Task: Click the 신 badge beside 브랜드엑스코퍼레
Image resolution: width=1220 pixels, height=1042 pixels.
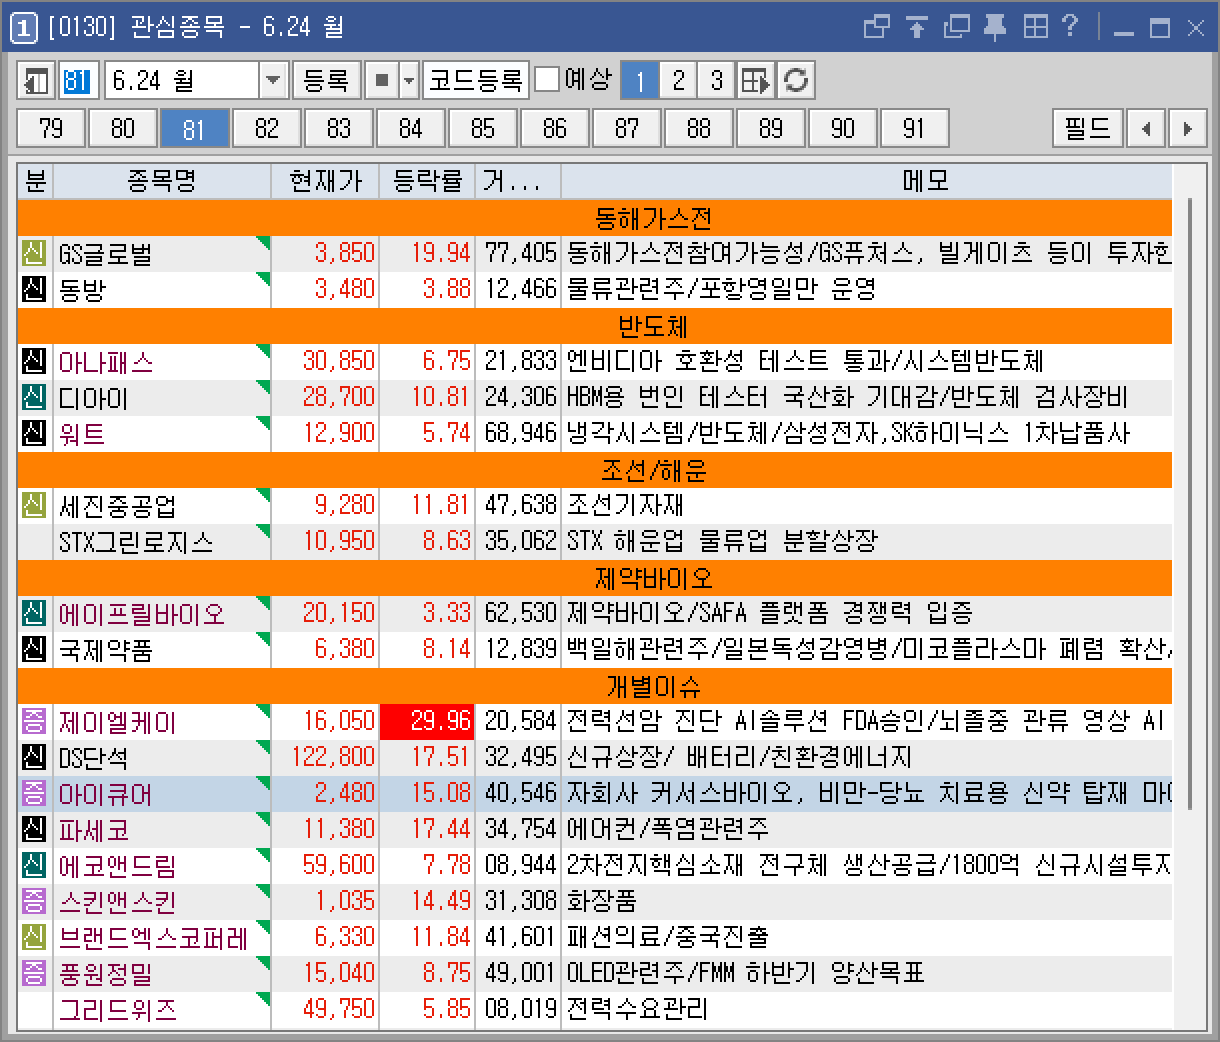Action: (34, 937)
